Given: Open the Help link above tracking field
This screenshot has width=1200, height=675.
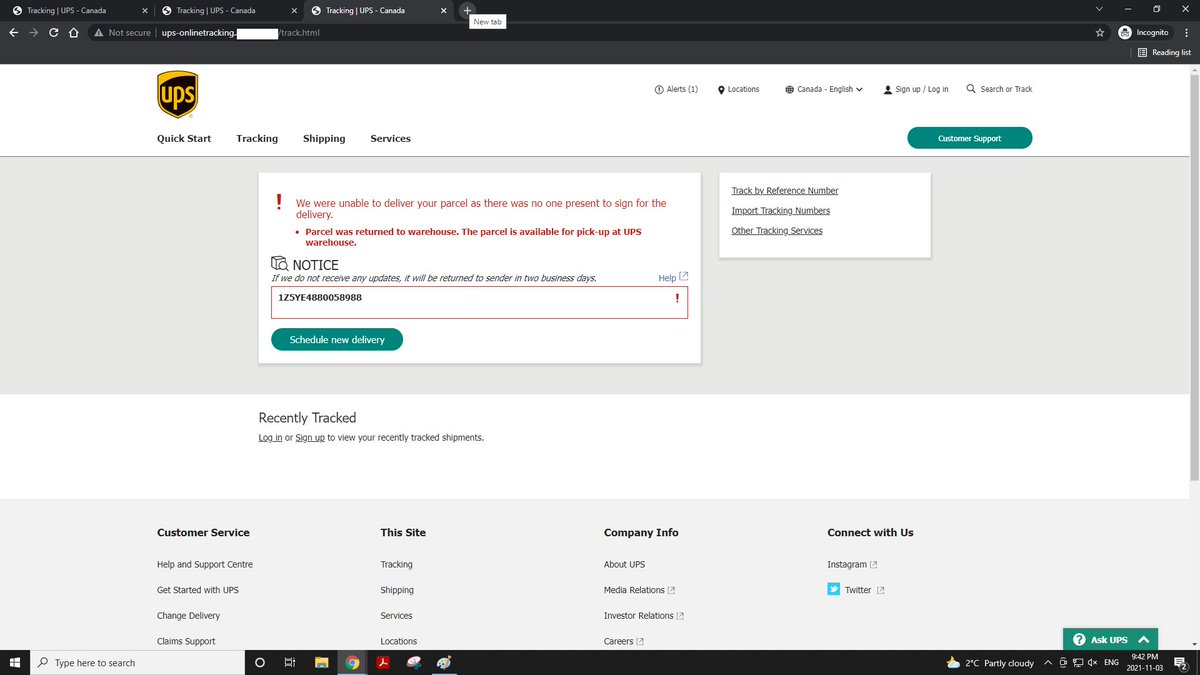Looking at the screenshot, I should [x=673, y=277].
